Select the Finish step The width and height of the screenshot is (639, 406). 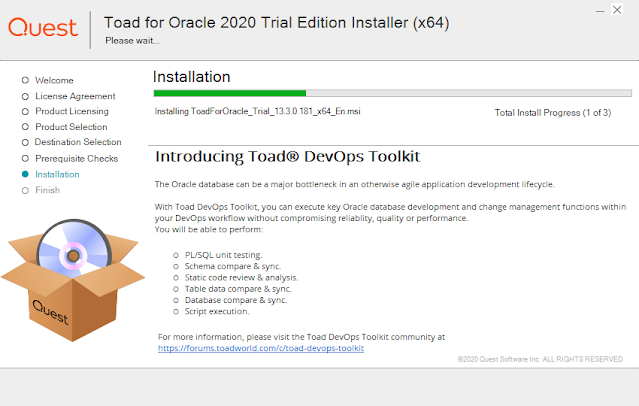pyautogui.click(x=47, y=190)
